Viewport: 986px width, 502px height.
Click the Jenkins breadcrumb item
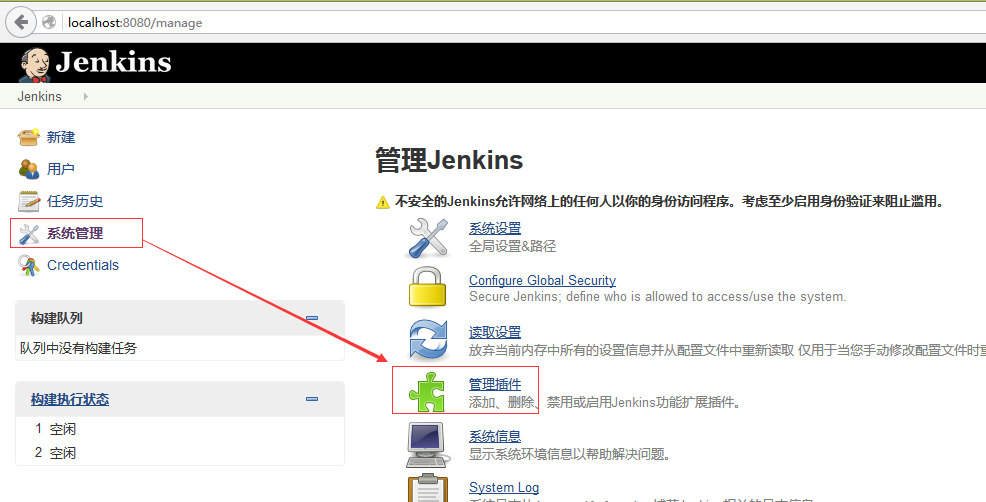(x=40, y=96)
